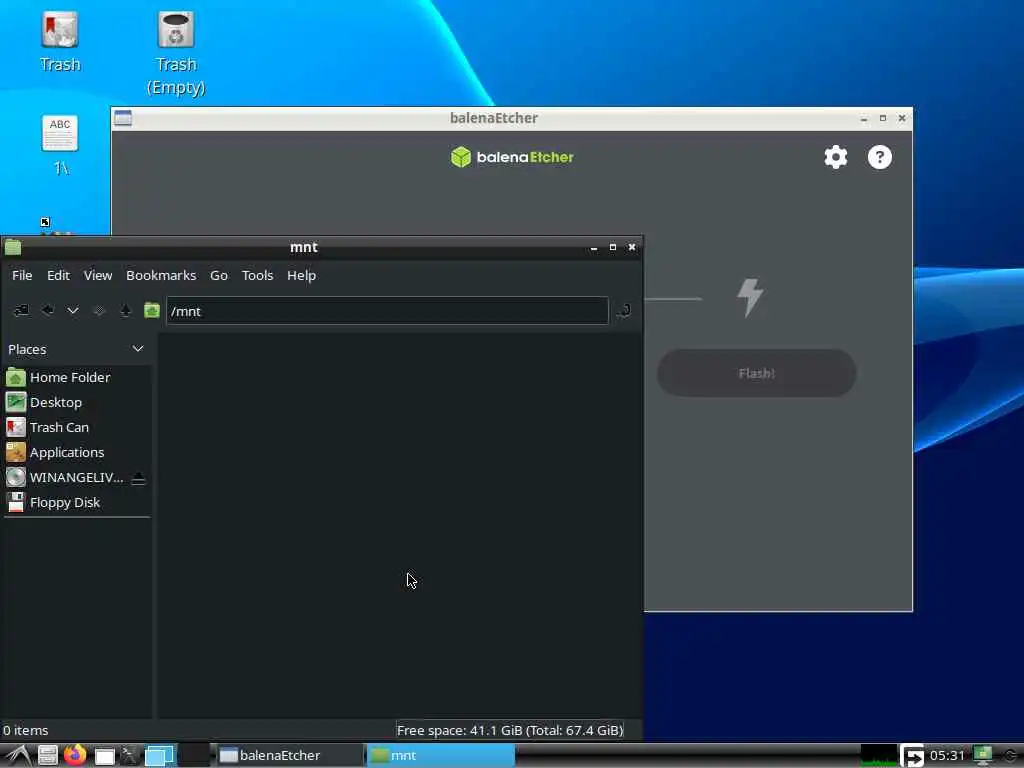Screen dimensions: 1024x768
Task: Select Desktop in Places sidebar
Action: click(76, 402)
